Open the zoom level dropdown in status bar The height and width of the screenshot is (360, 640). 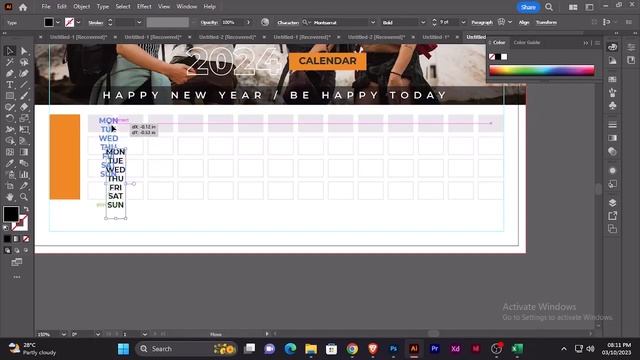pyautogui.click(x=64, y=334)
